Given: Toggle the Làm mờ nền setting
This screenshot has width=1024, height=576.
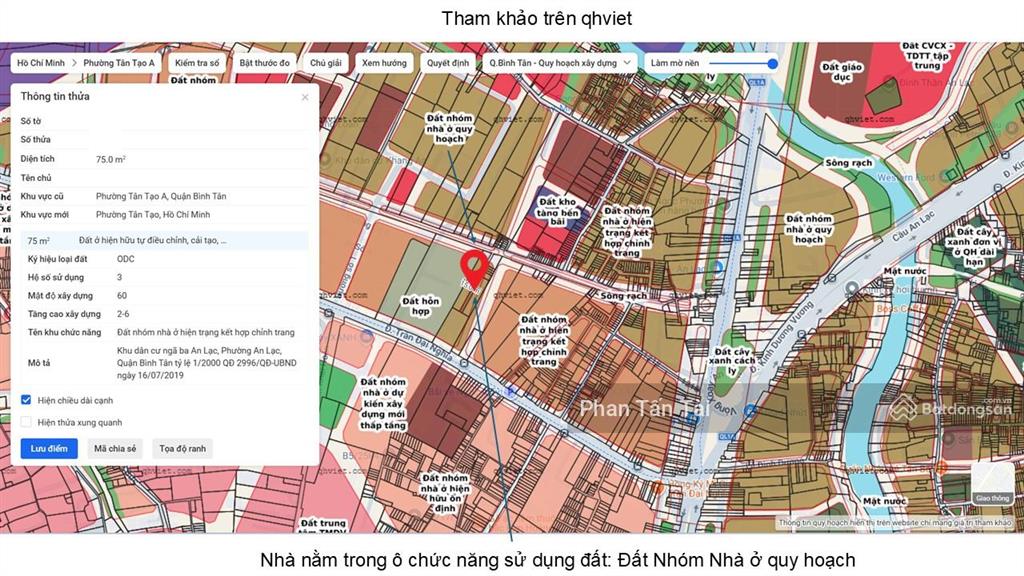Looking at the screenshot, I should pyautogui.click(x=773, y=62).
